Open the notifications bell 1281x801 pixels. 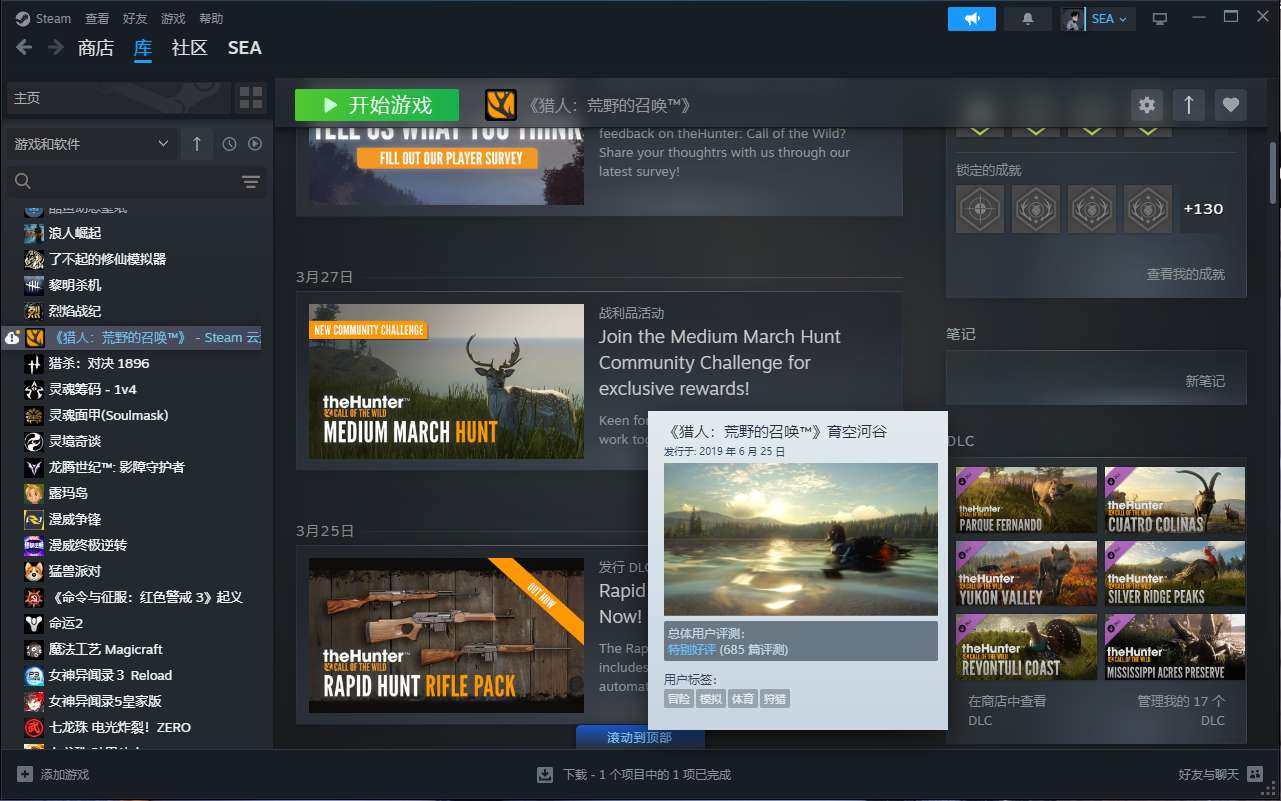pyautogui.click(x=1027, y=19)
